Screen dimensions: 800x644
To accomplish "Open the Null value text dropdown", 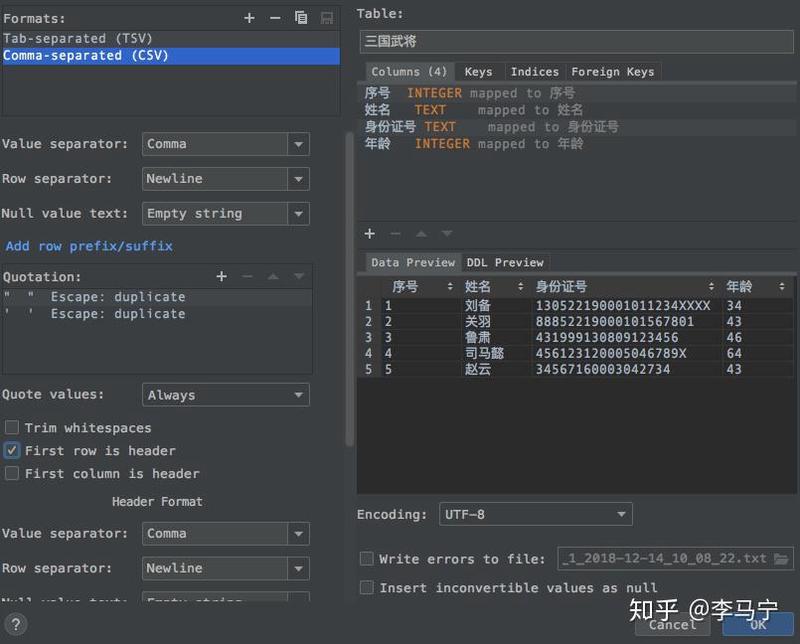I will click(225, 213).
